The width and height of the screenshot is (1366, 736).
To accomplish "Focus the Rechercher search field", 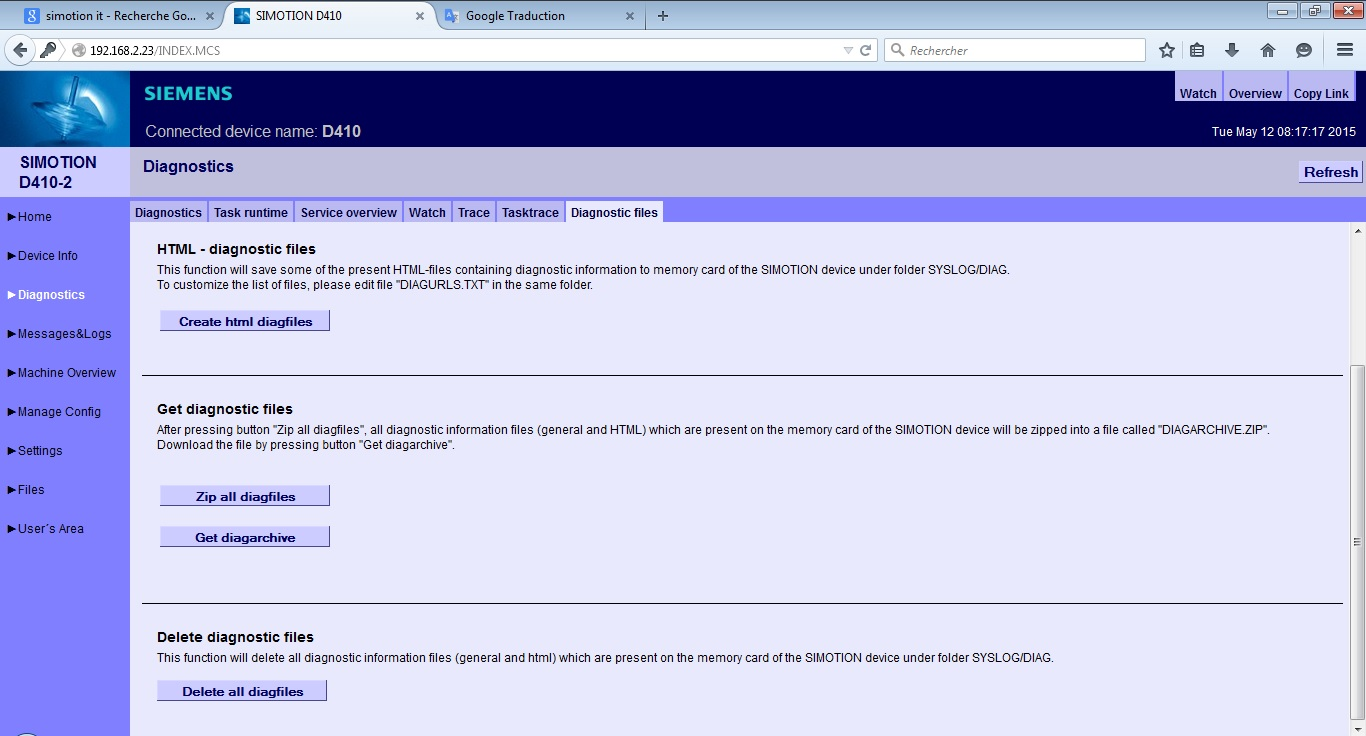I will pos(1014,50).
